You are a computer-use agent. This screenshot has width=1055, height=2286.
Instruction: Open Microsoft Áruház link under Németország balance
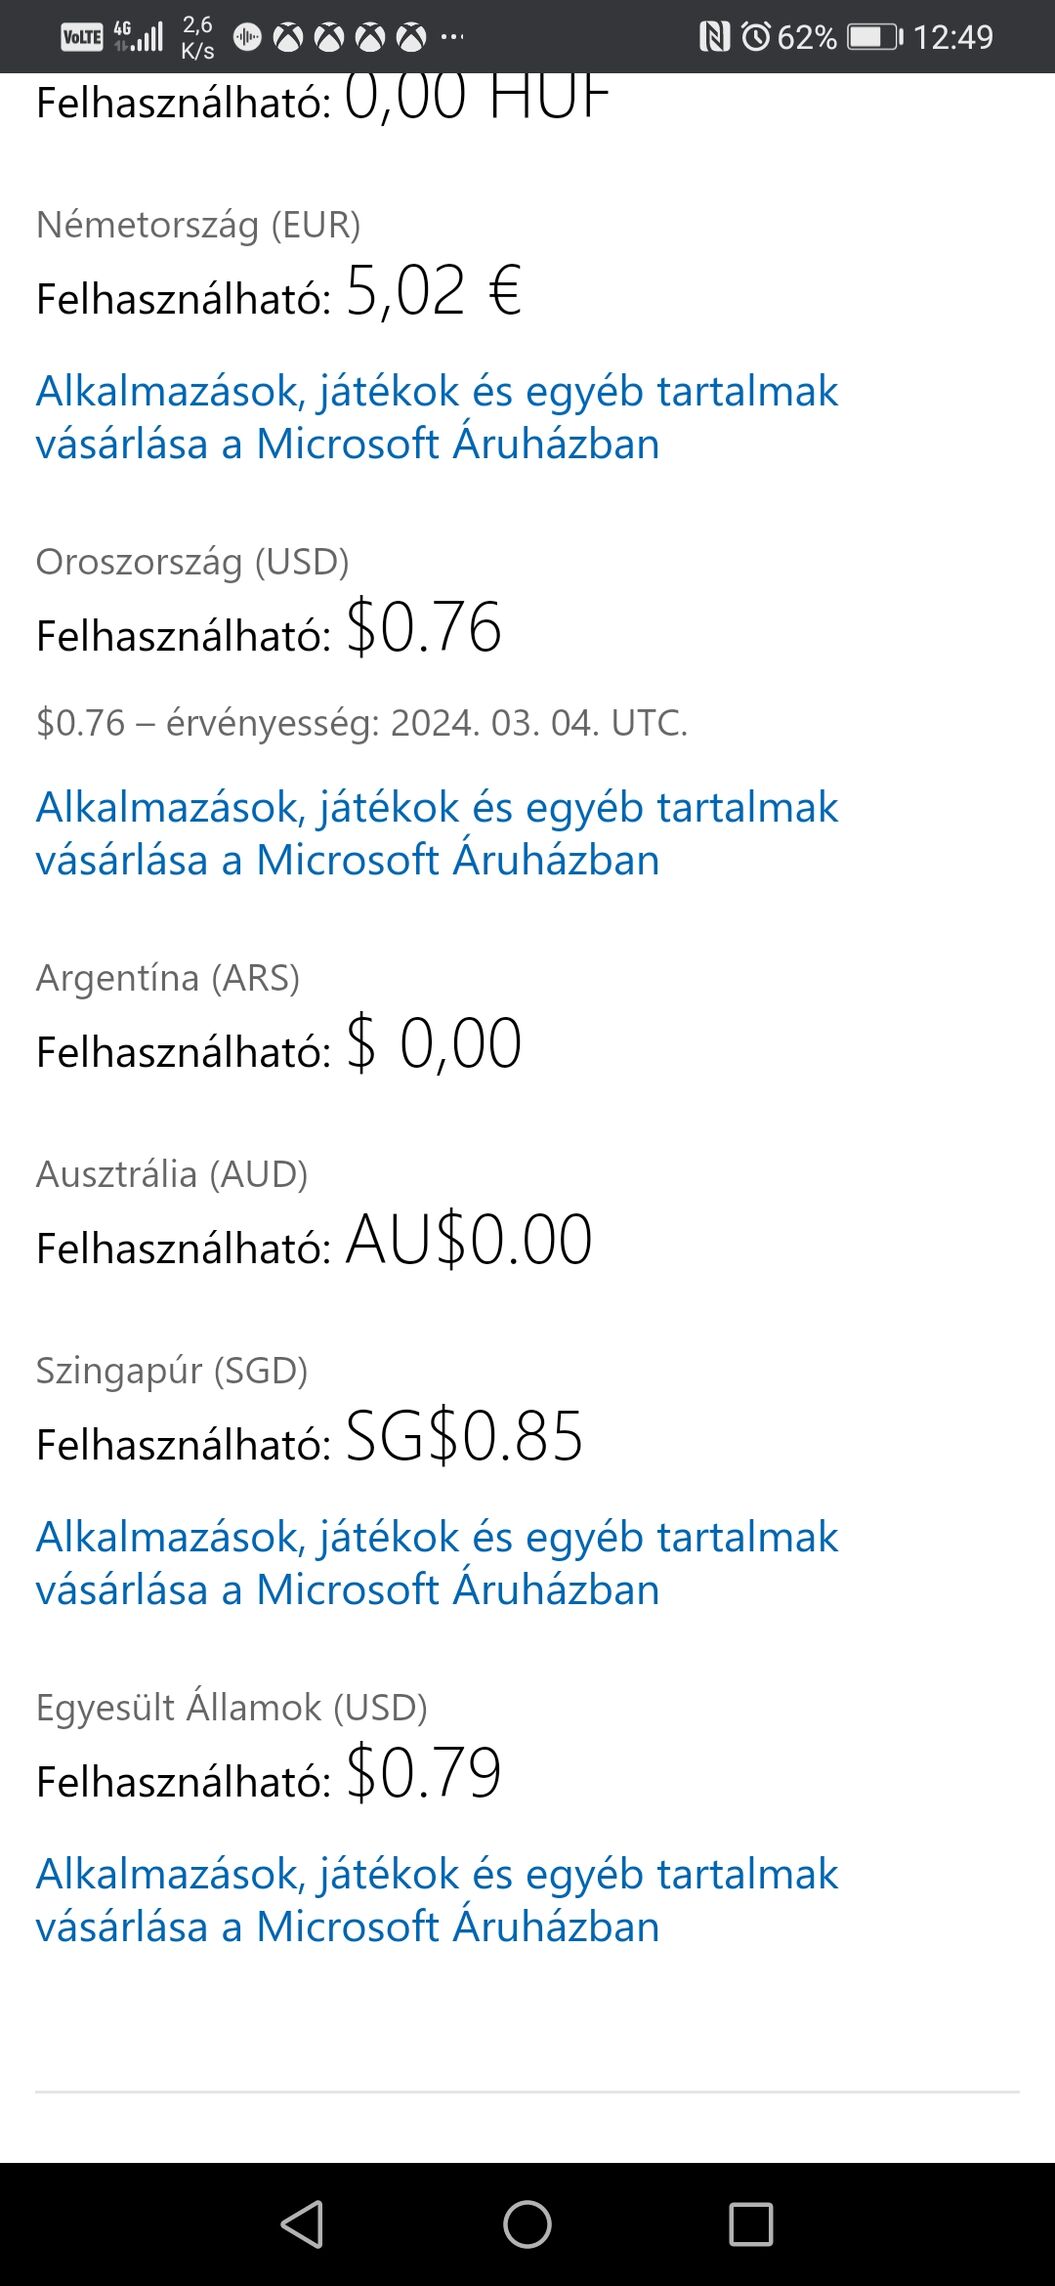click(437, 417)
